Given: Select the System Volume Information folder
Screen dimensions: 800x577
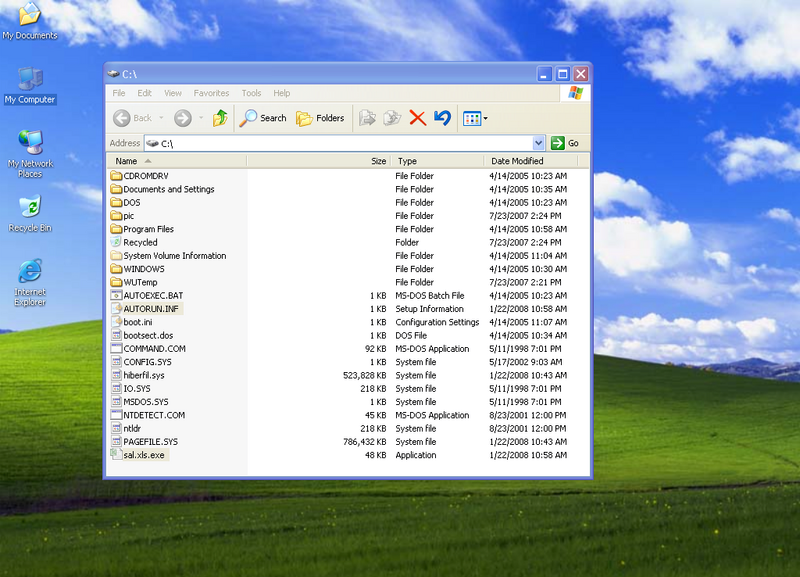Looking at the screenshot, I should pyautogui.click(x=168, y=256).
